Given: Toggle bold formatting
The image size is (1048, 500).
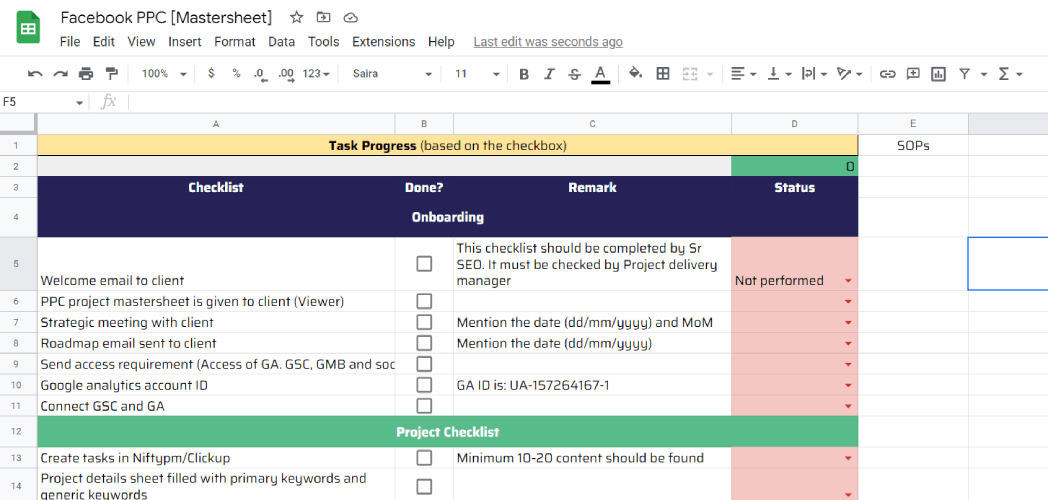Looking at the screenshot, I should click(x=524, y=74).
